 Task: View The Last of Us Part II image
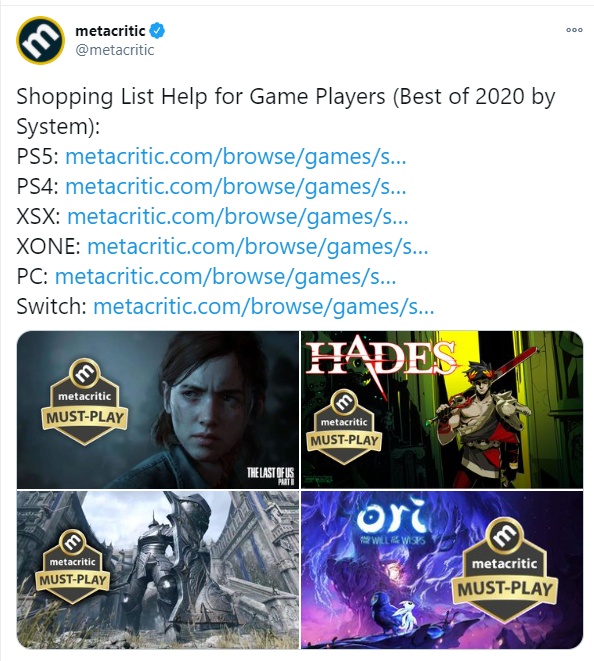click(x=158, y=410)
